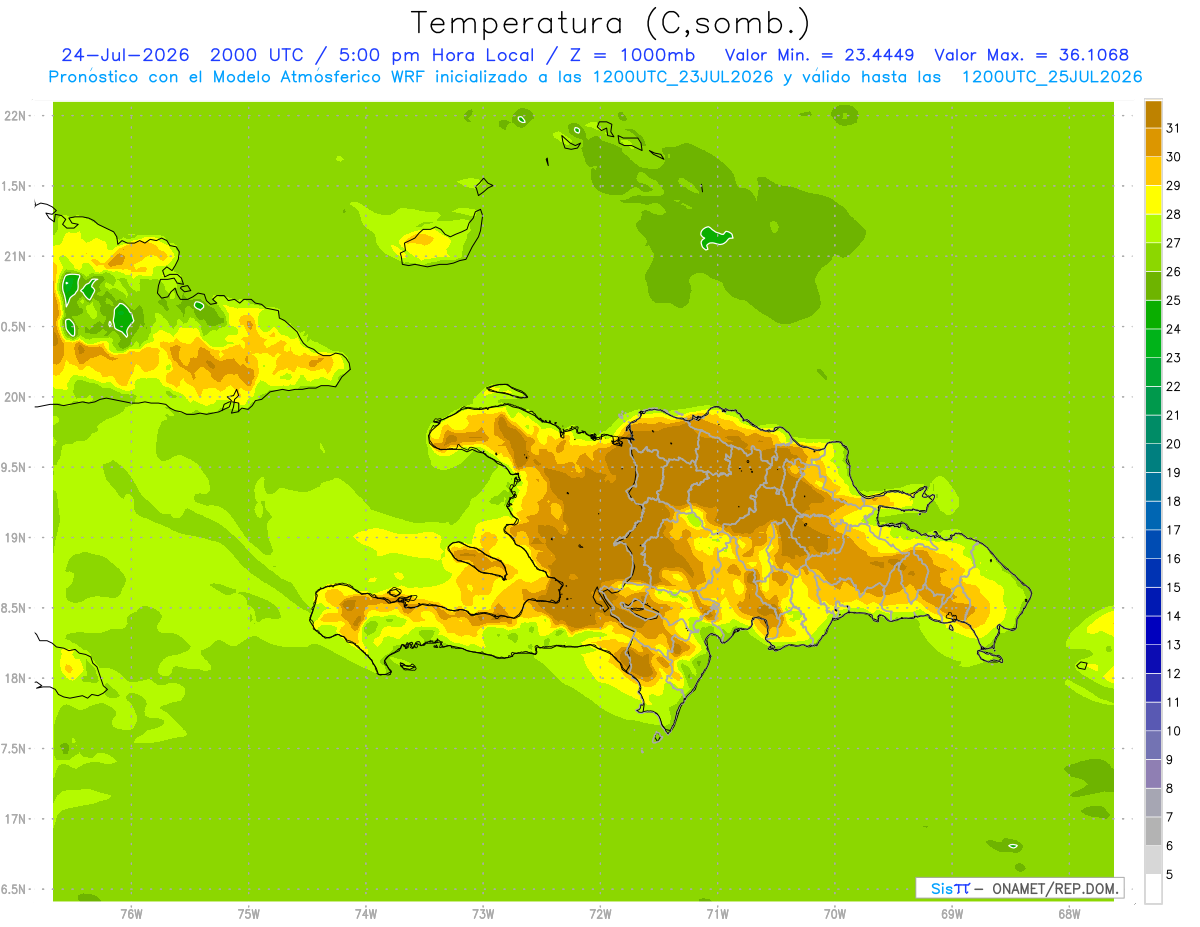Viewport: 1200px width, 927px height.
Task: Click the legend value label '15'
Action: [1173, 587]
